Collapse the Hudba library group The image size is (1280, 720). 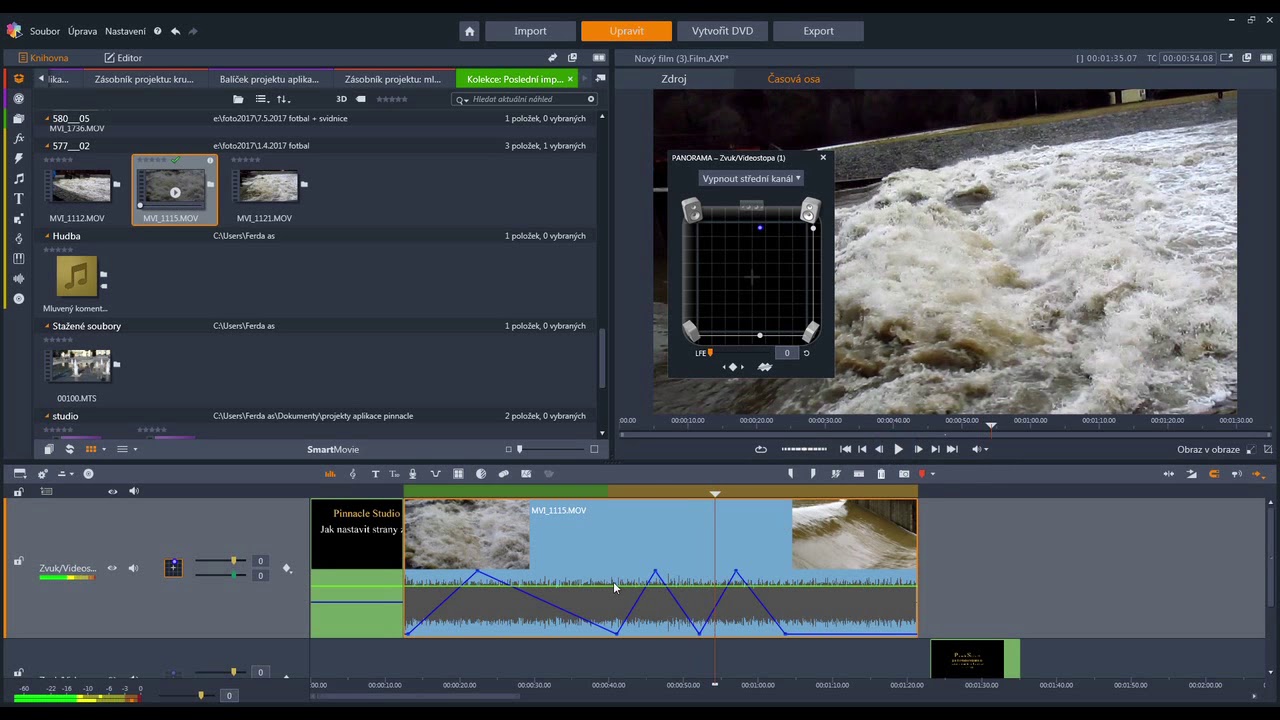47,236
